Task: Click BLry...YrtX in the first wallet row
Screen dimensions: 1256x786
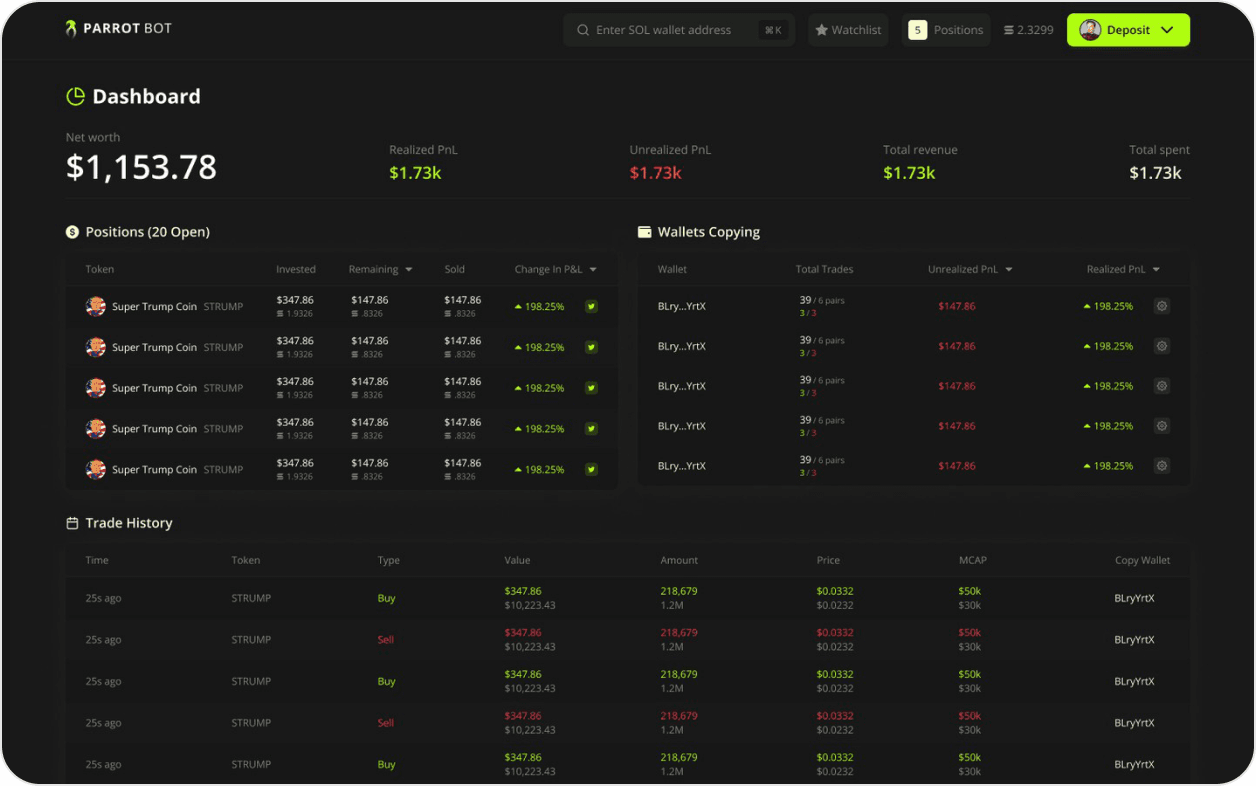Action: (682, 306)
